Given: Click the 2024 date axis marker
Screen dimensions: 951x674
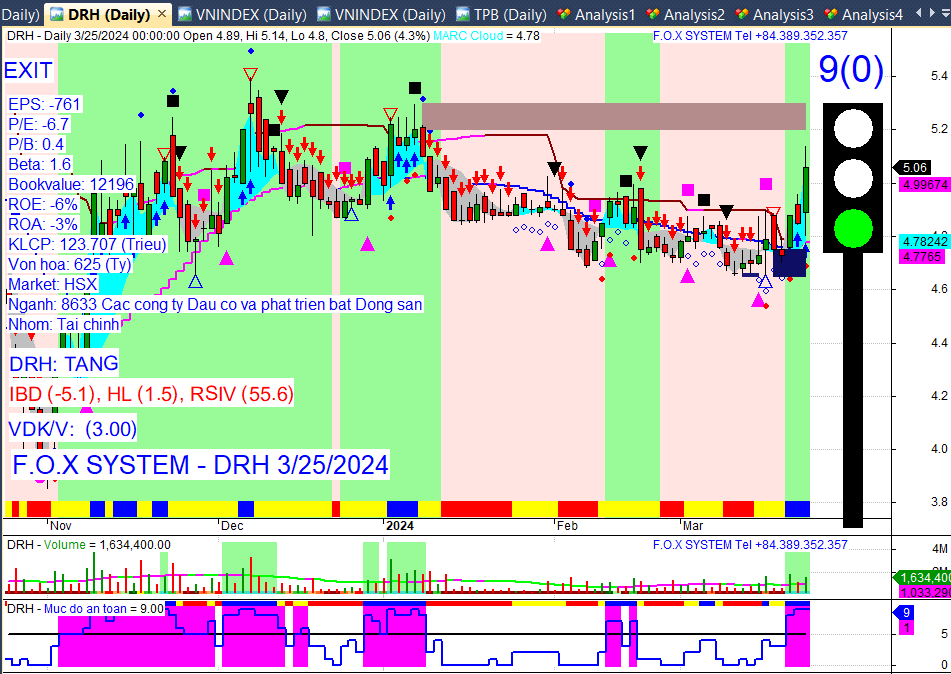Looking at the screenshot, I should pyautogui.click(x=400, y=525).
